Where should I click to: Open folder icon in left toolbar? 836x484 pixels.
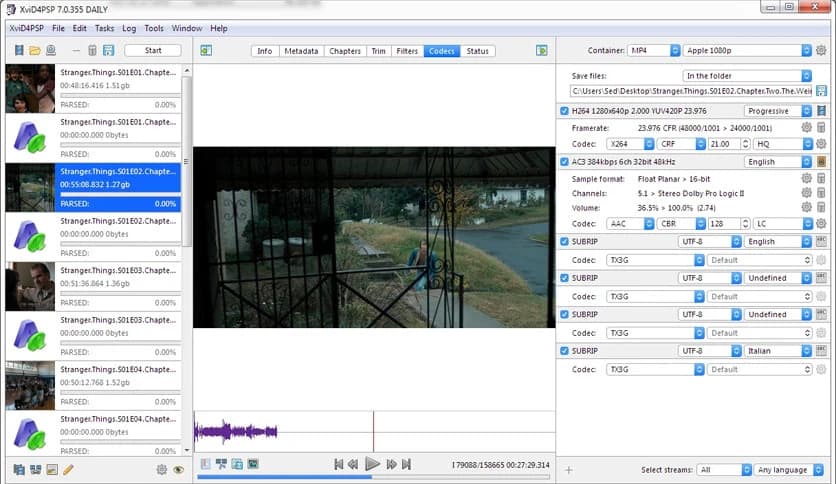coord(35,50)
